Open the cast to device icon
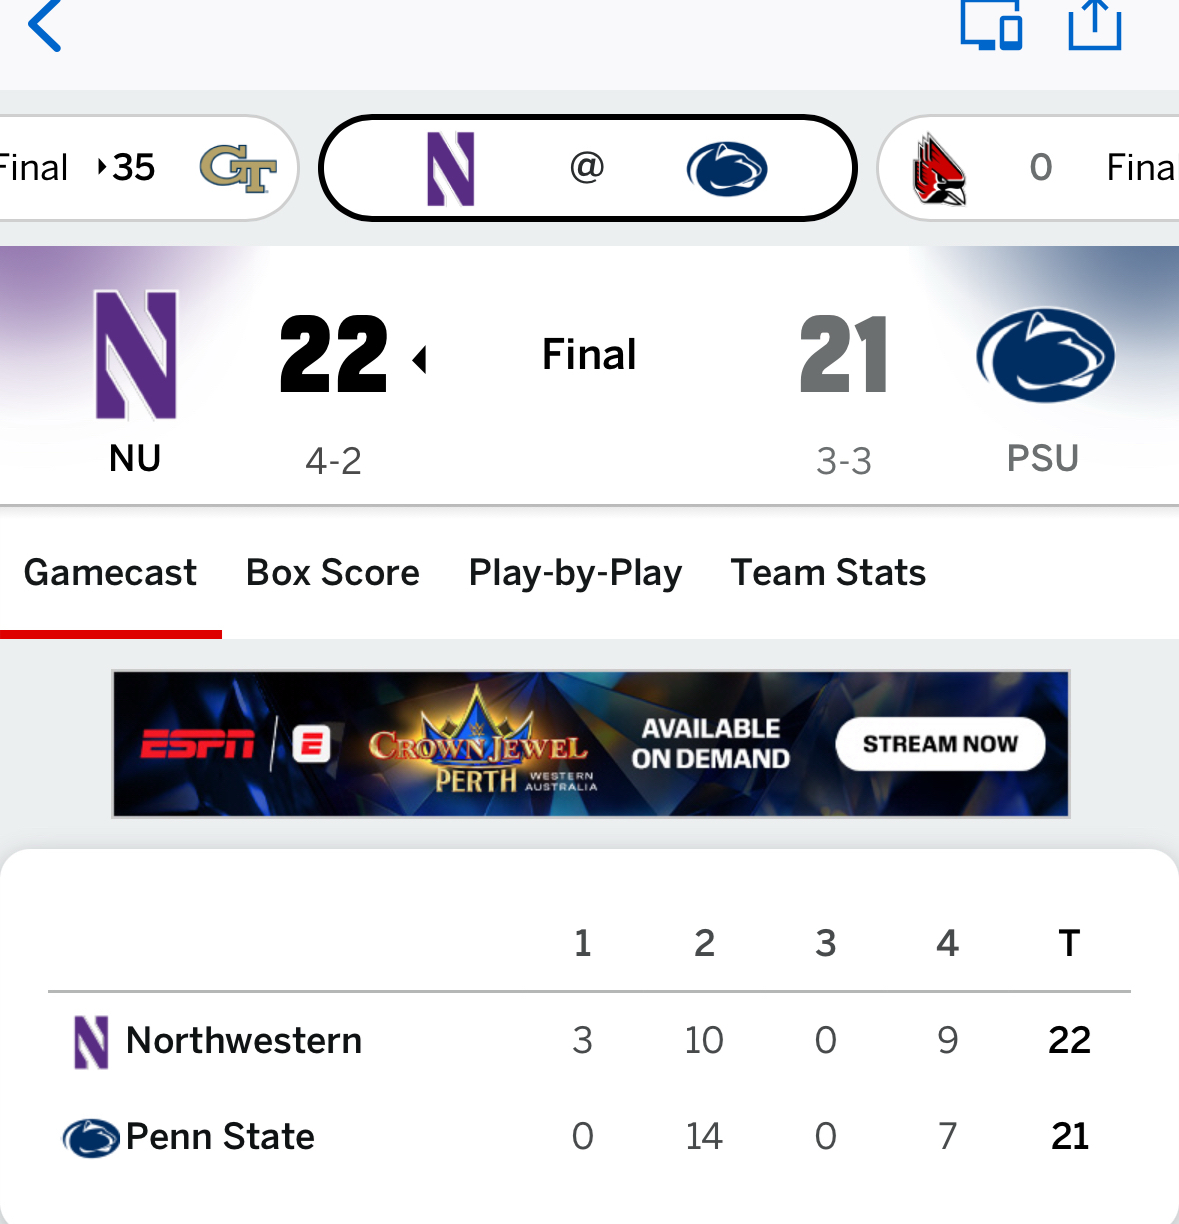 click(990, 26)
